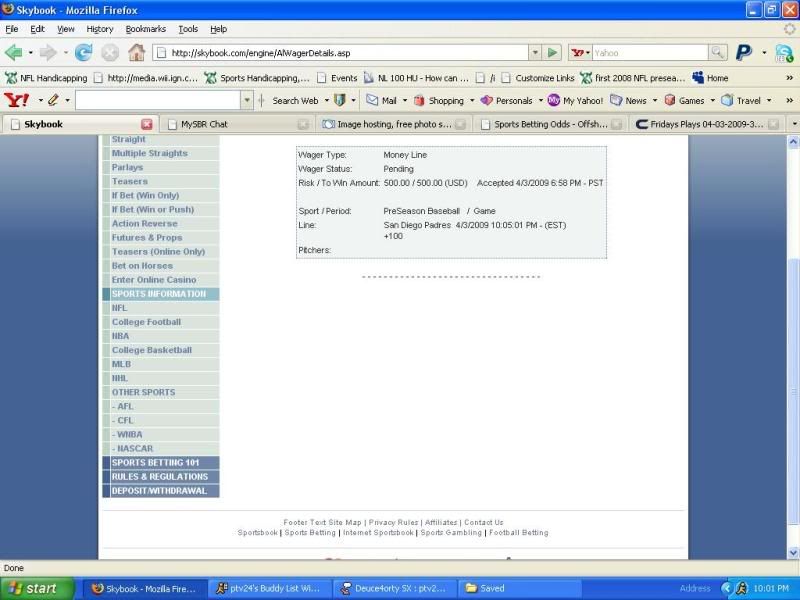List all tabs with the tab bar arrow
Screen dimensions: 800x600
(x=794, y=124)
